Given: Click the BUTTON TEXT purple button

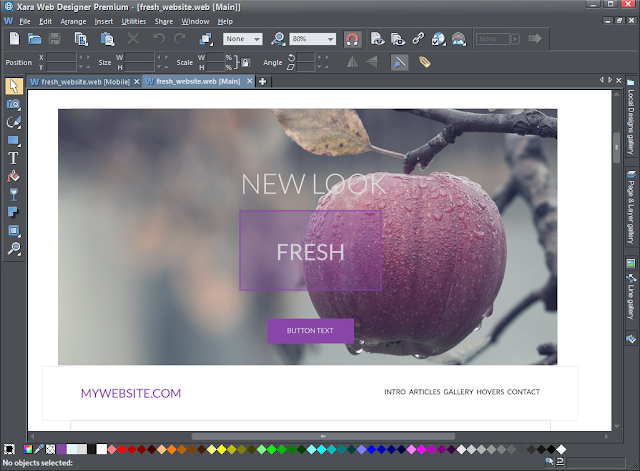Looking at the screenshot, I should click(310, 331).
